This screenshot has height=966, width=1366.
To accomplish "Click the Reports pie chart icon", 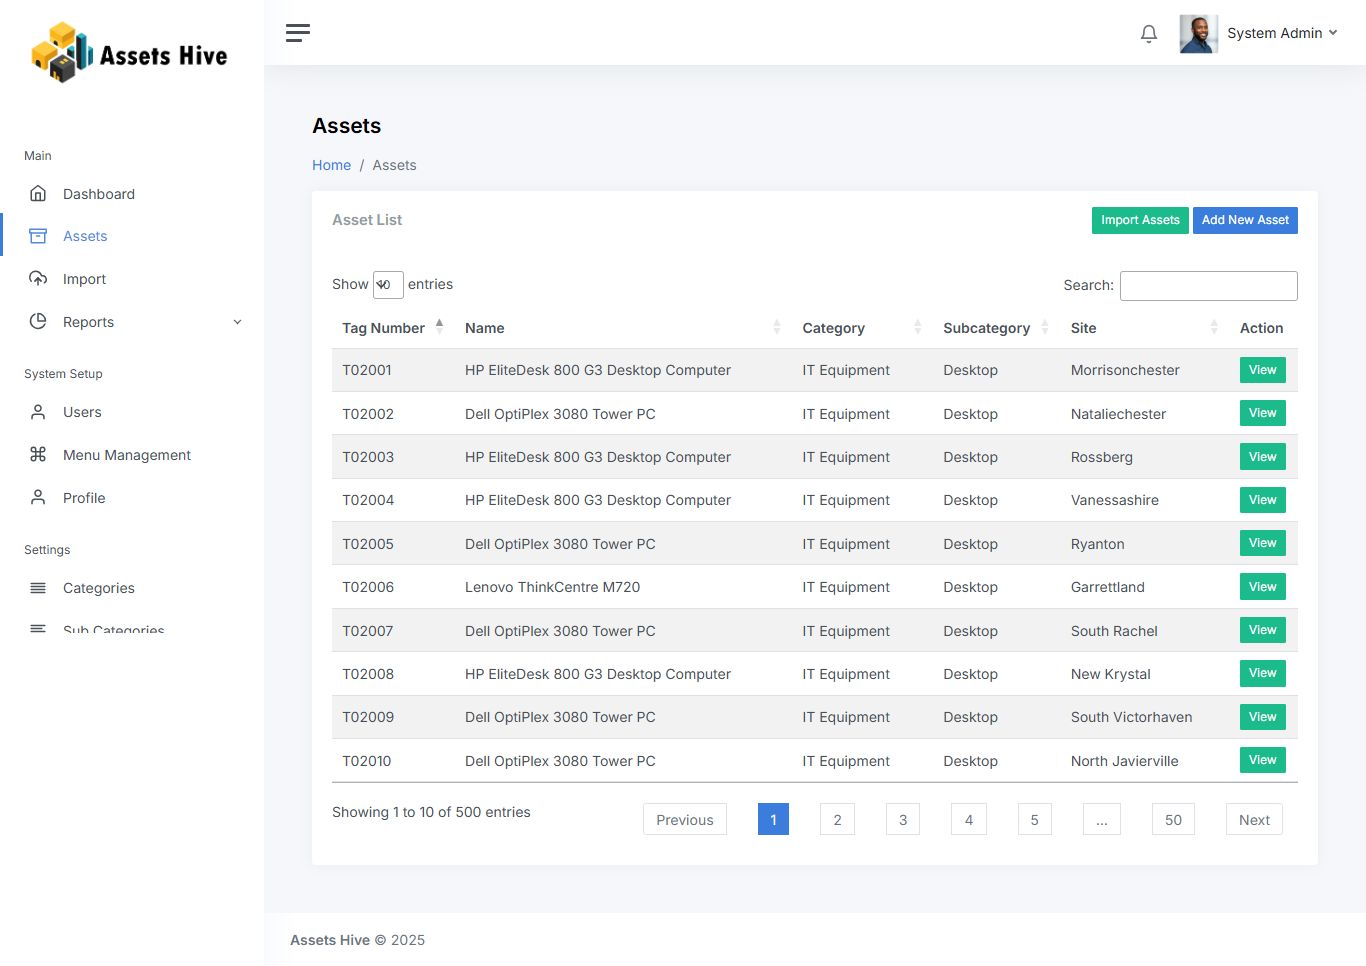I will [x=38, y=322].
